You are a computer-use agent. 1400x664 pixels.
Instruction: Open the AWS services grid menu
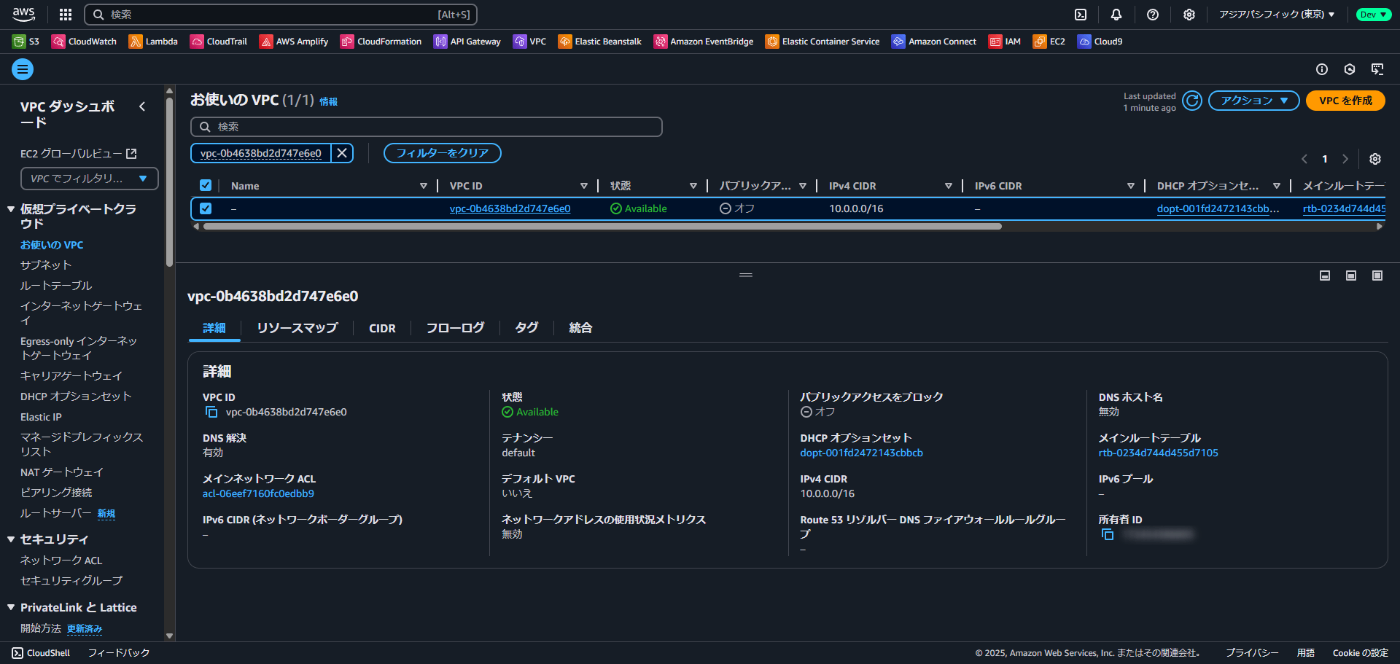click(66, 14)
